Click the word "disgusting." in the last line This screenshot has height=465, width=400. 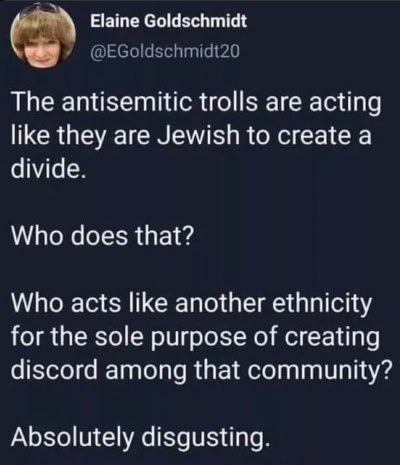pos(205,438)
